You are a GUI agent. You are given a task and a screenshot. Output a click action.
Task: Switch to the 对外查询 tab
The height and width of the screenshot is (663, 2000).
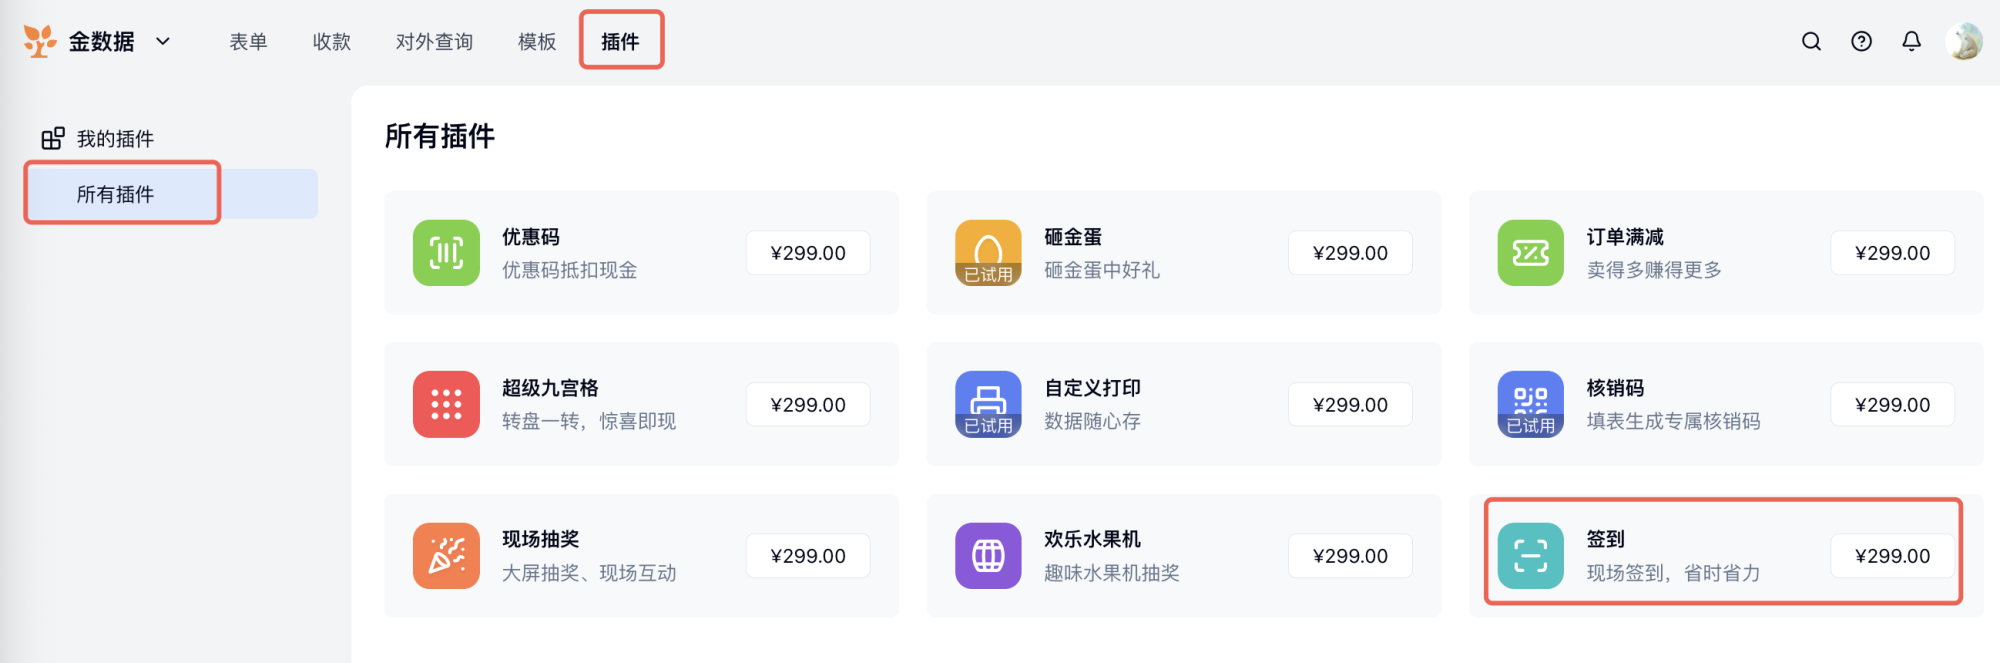[x=434, y=41]
